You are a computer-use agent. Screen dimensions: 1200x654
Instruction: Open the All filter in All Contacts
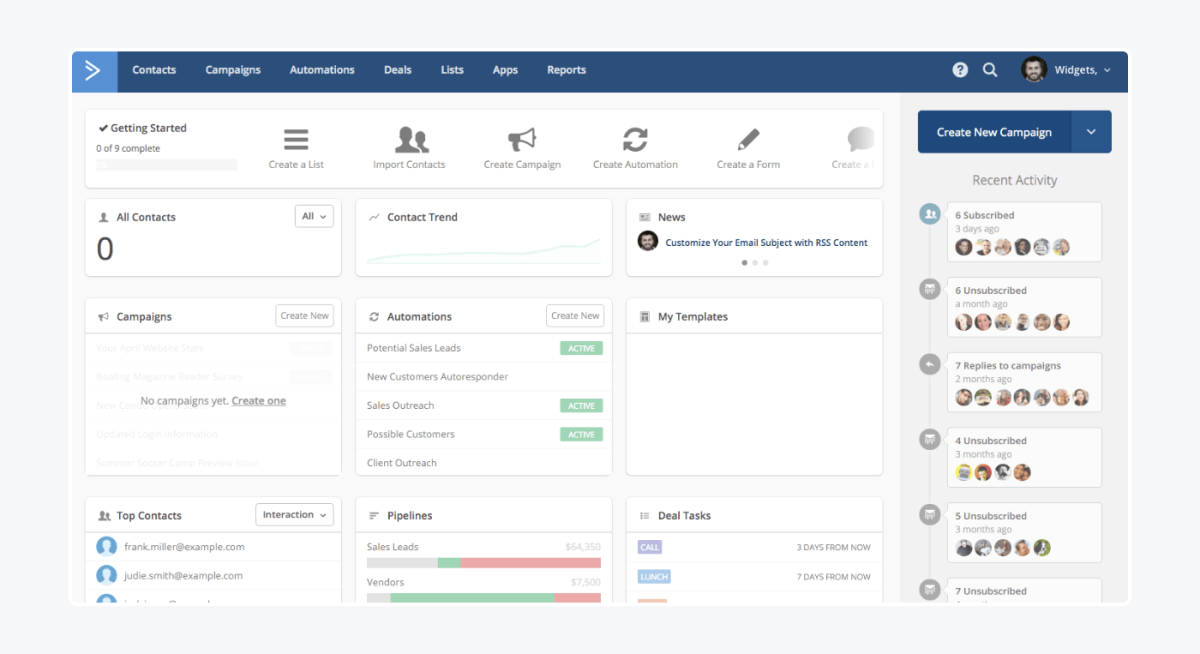(x=314, y=216)
